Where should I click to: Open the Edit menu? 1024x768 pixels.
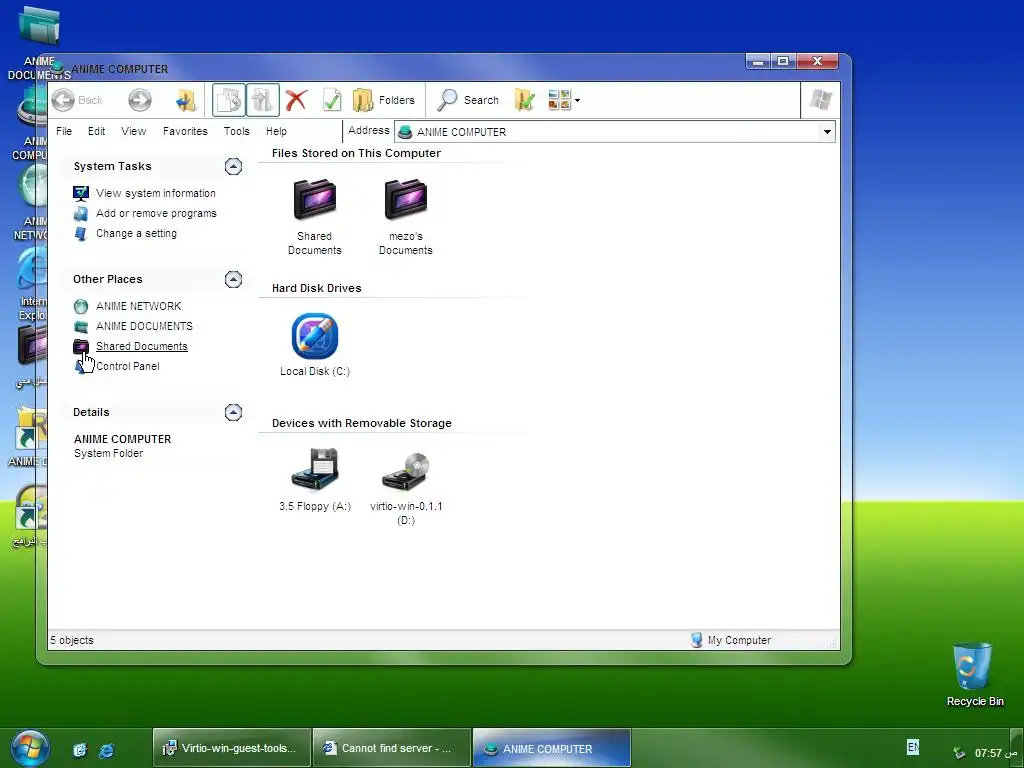coord(97,131)
